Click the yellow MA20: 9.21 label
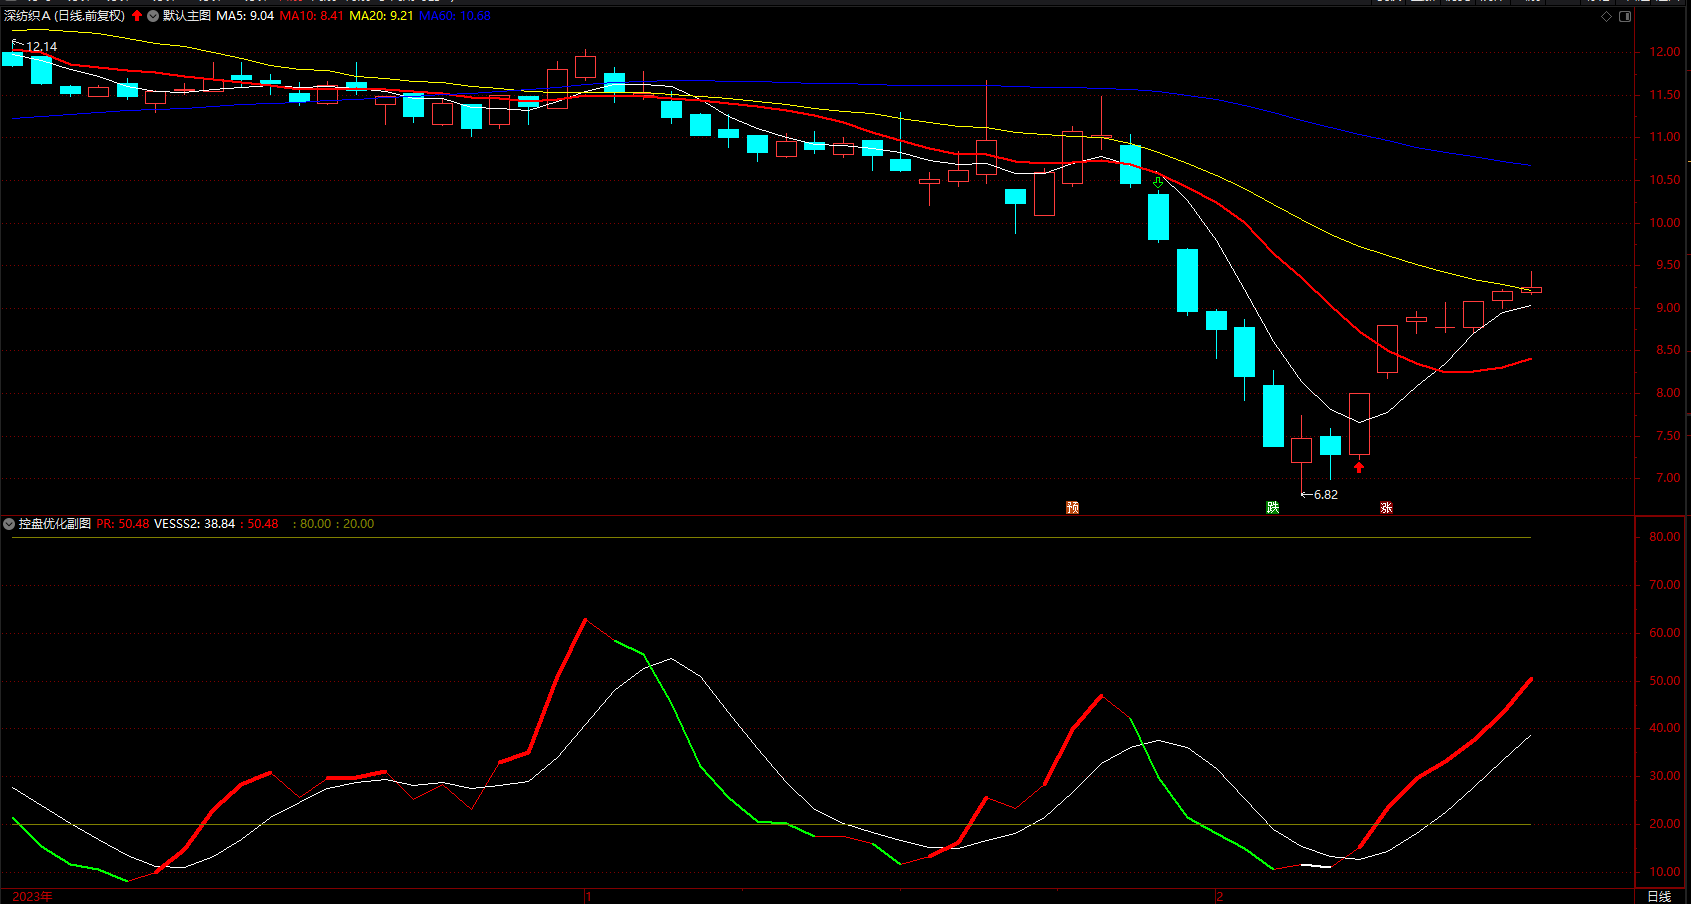This screenshot has height=904, width=1691. (x=381, y=16)
